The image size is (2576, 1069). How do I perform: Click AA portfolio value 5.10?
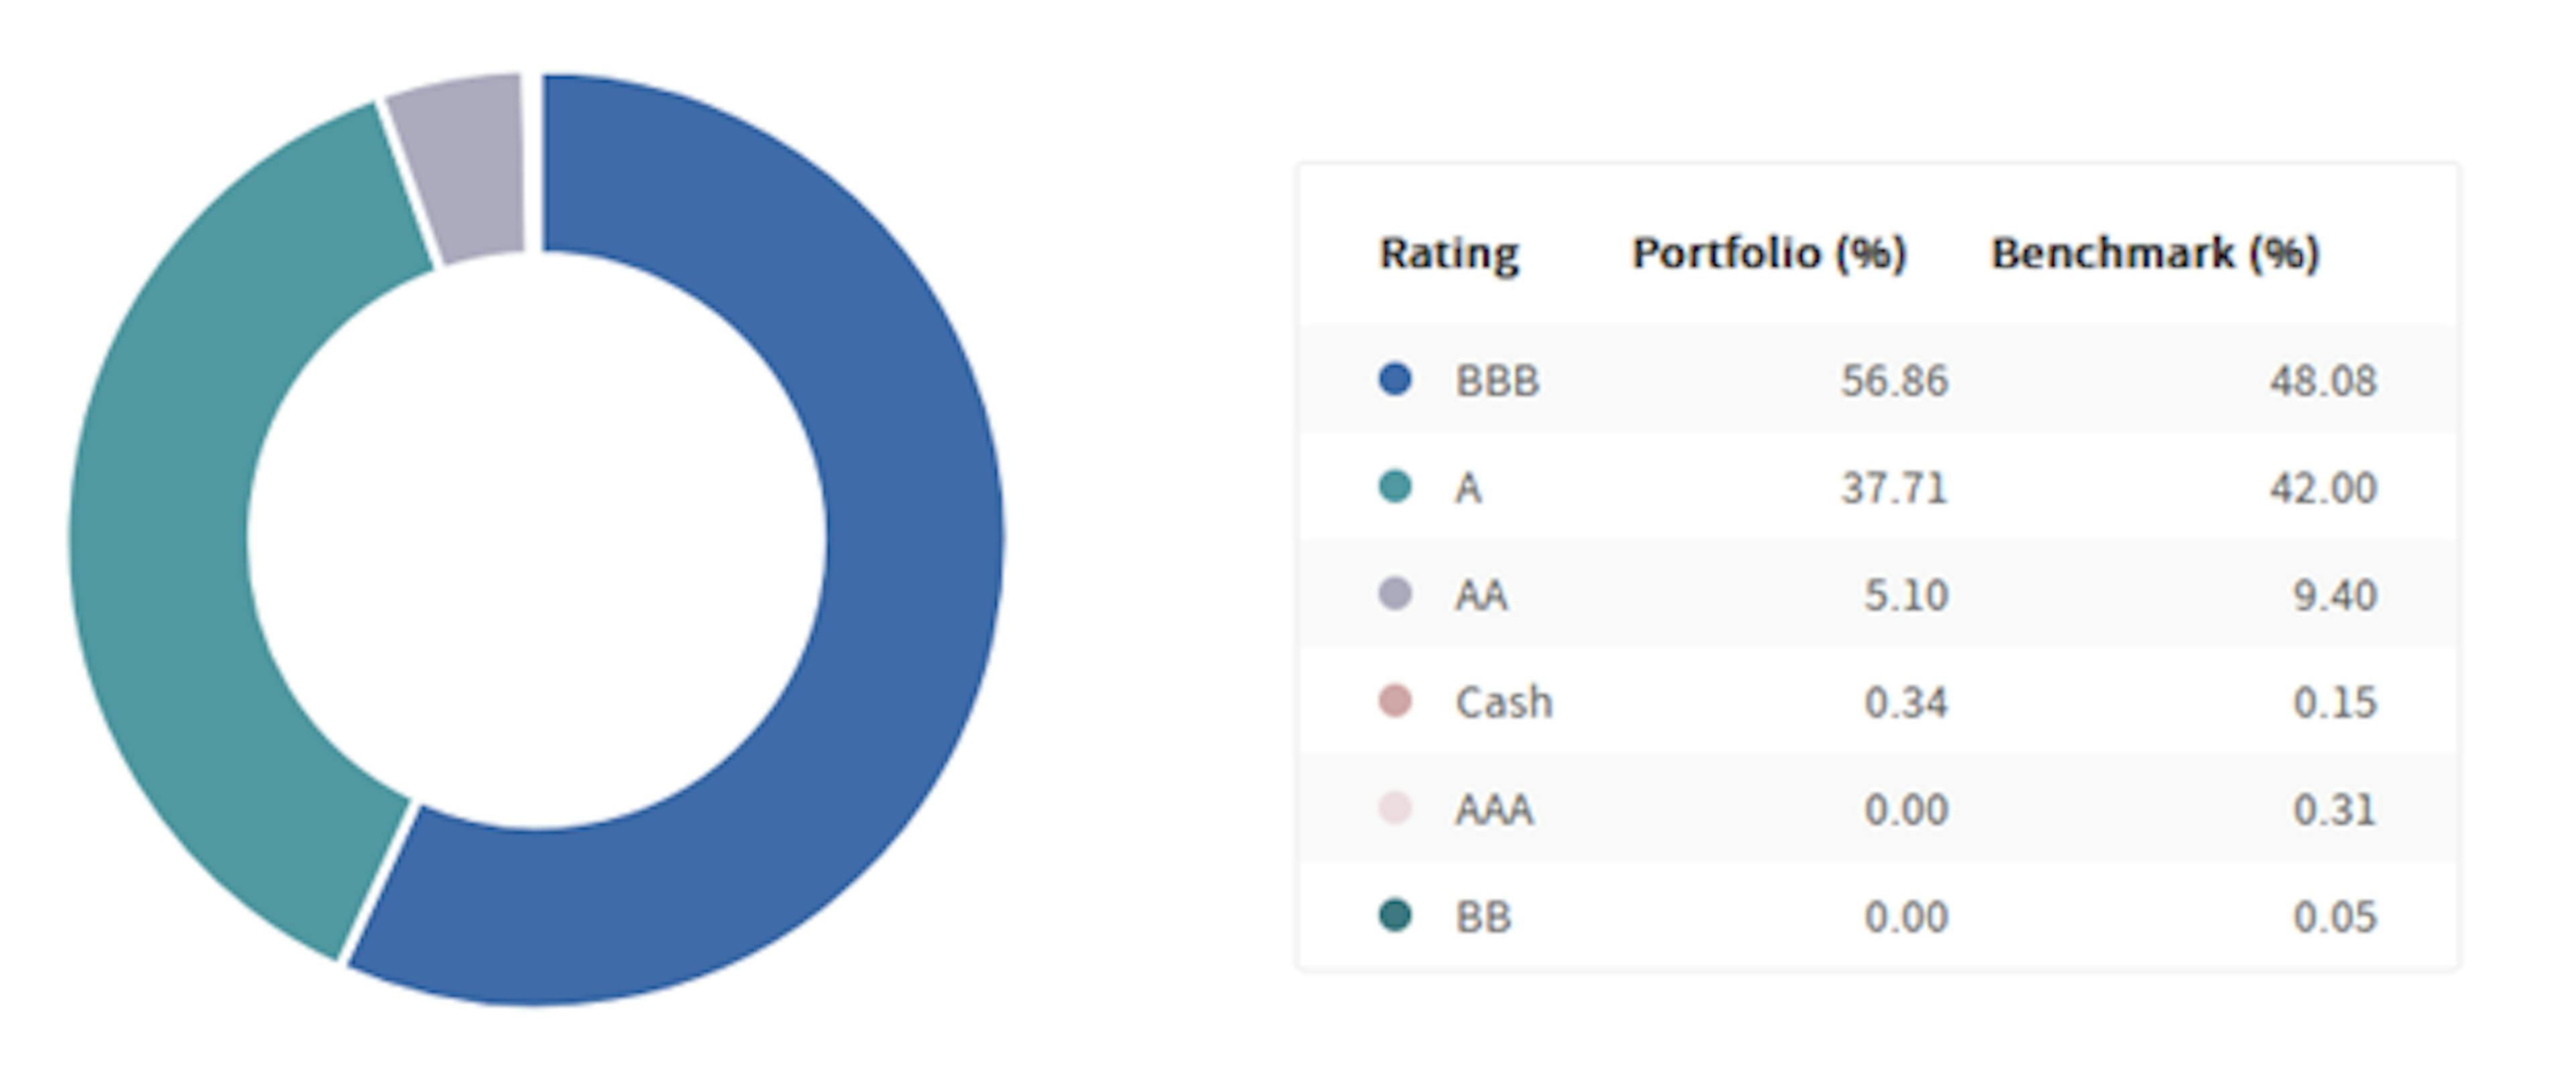point(1905,595)
